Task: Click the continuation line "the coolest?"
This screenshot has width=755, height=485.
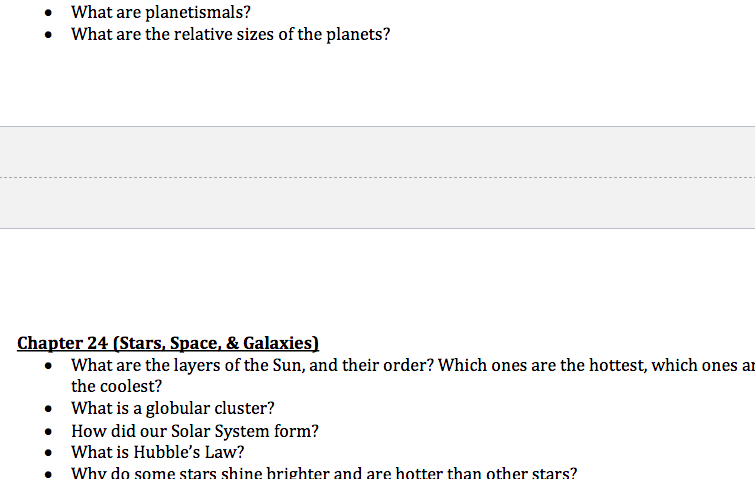Action: (117, 387)
